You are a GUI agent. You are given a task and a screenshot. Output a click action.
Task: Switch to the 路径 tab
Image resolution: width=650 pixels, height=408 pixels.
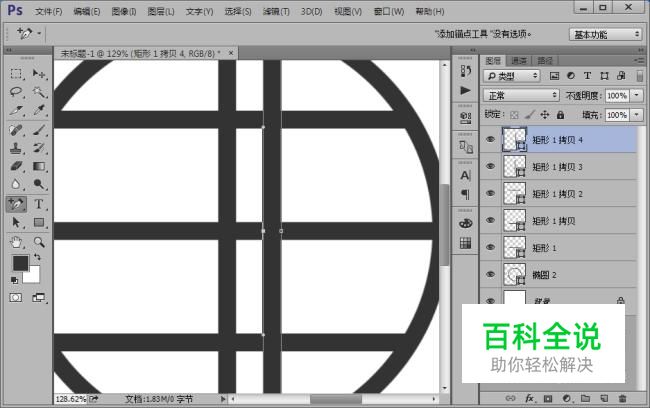pyautogui.click(x=545, y=61)
